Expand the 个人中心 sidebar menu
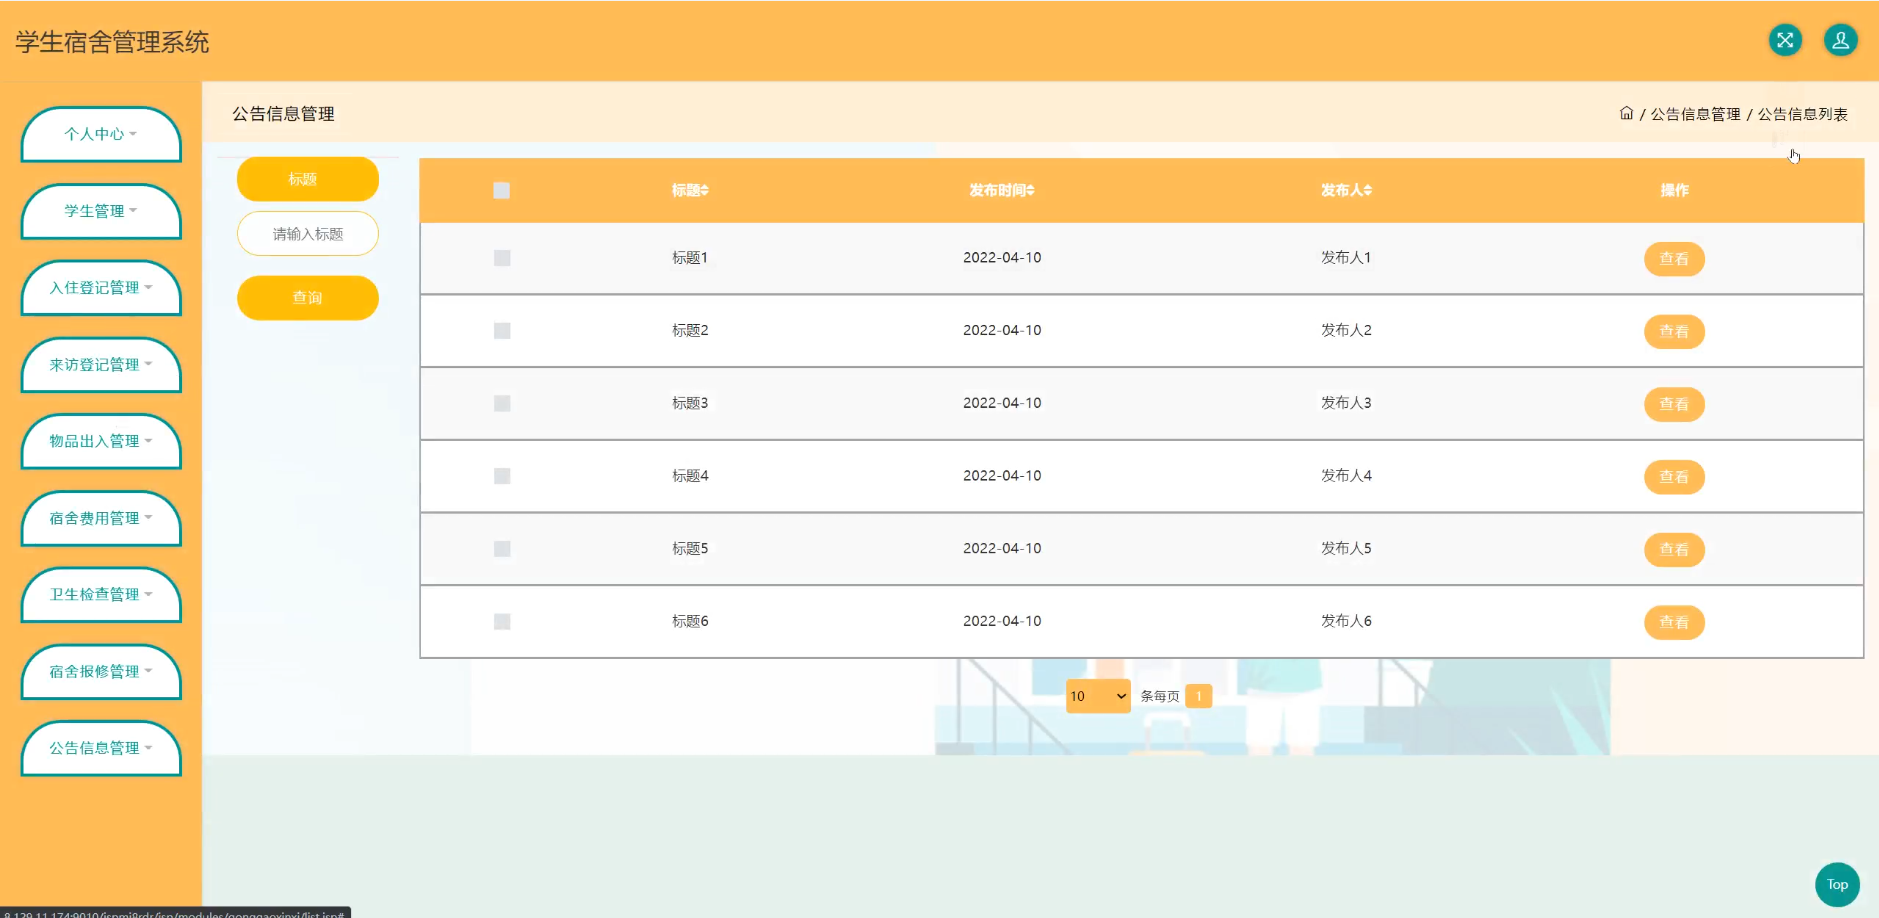 (101, 134)
